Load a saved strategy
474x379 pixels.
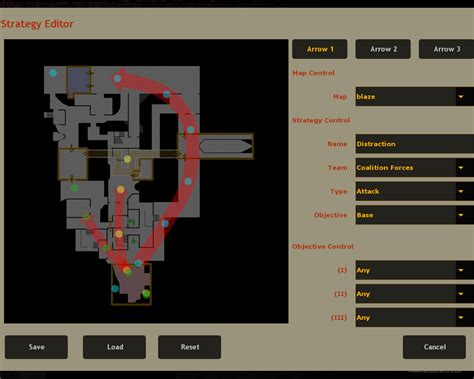coord(114,347)
